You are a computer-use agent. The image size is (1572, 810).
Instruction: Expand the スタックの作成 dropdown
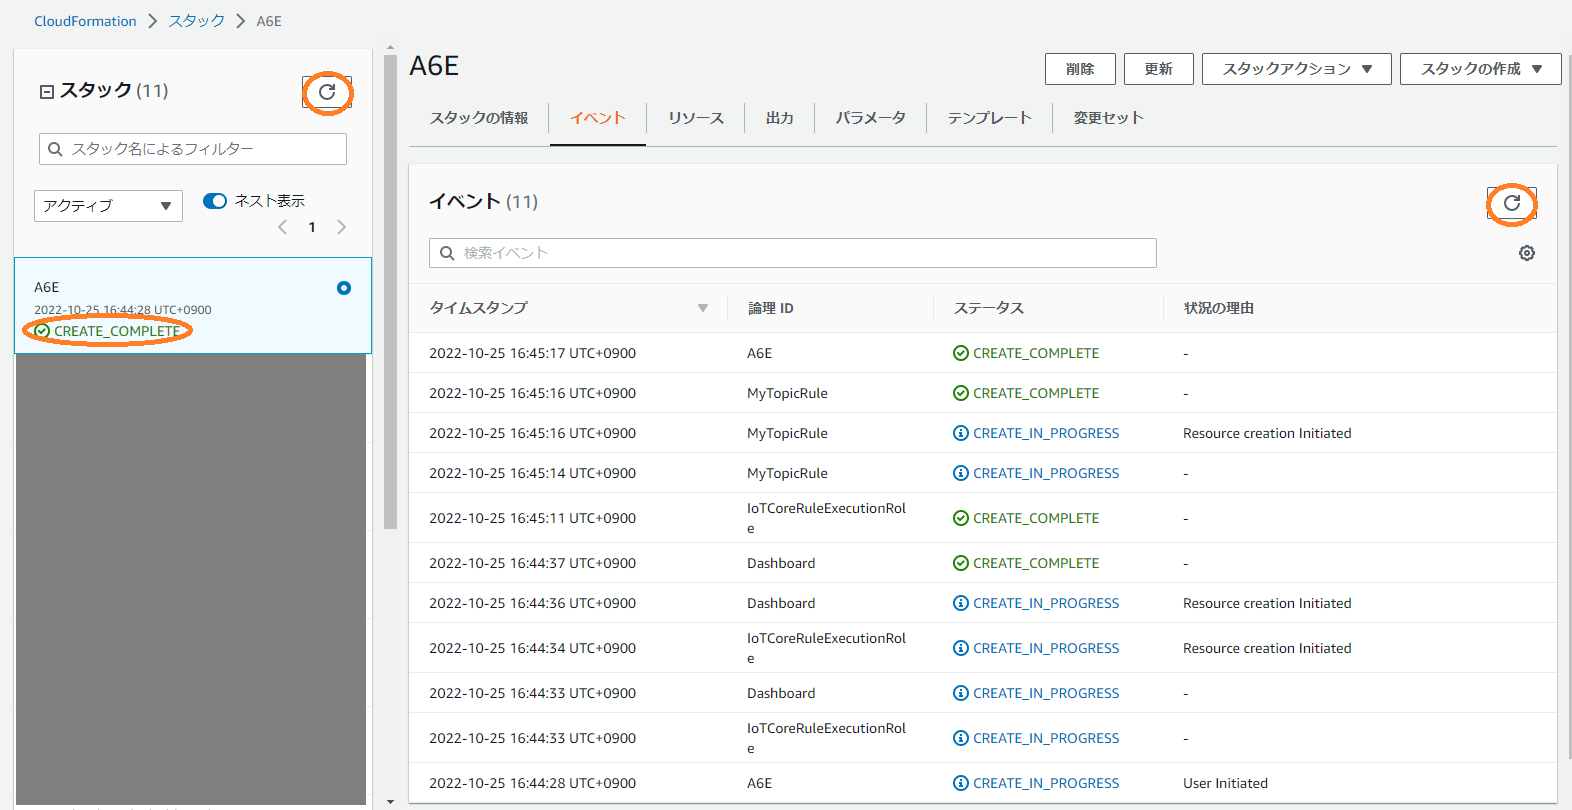pyautogui.click(x=1480, y=69)
